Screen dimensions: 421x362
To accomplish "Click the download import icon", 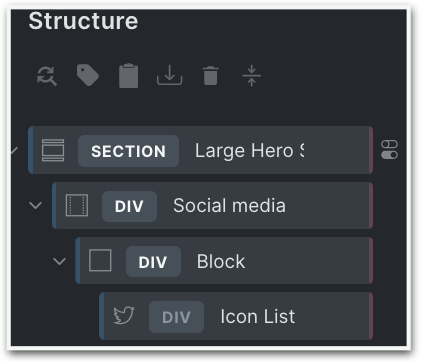I will tap(170, 75).
